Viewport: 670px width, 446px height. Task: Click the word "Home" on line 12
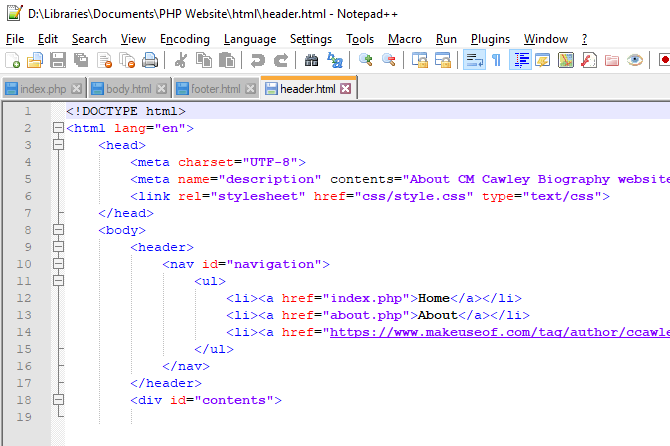point(434,298)
